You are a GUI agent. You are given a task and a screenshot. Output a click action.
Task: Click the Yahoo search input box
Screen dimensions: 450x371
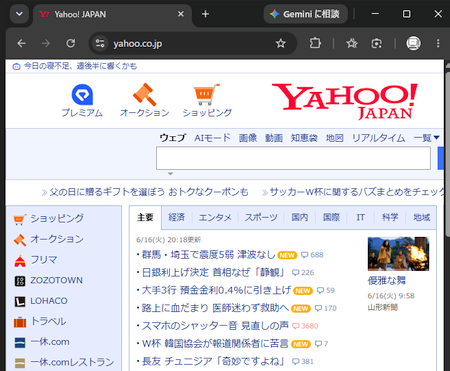pos(293,158)
